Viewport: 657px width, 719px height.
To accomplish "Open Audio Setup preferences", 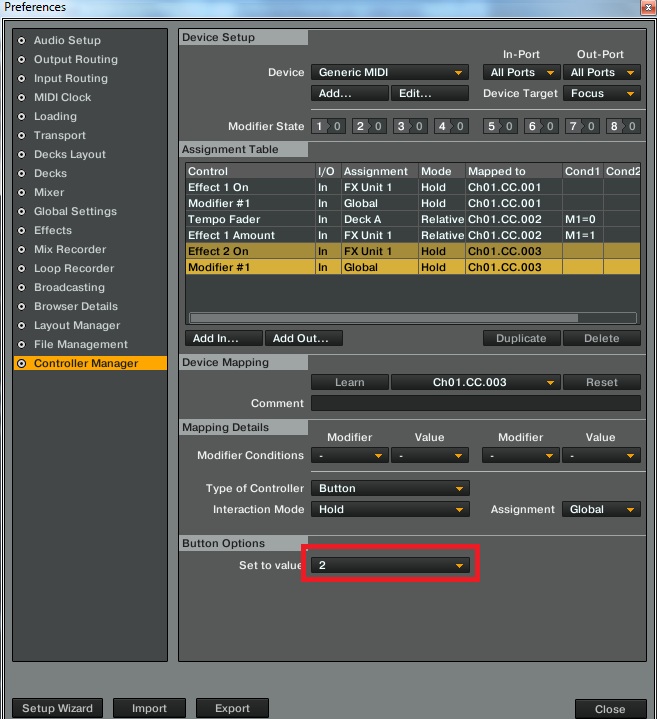I will [x=67, y=40].
